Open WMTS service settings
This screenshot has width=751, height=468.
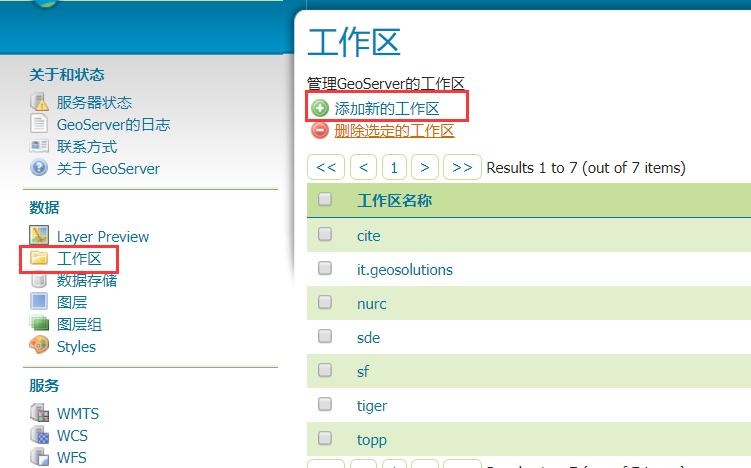click(78, 413)
